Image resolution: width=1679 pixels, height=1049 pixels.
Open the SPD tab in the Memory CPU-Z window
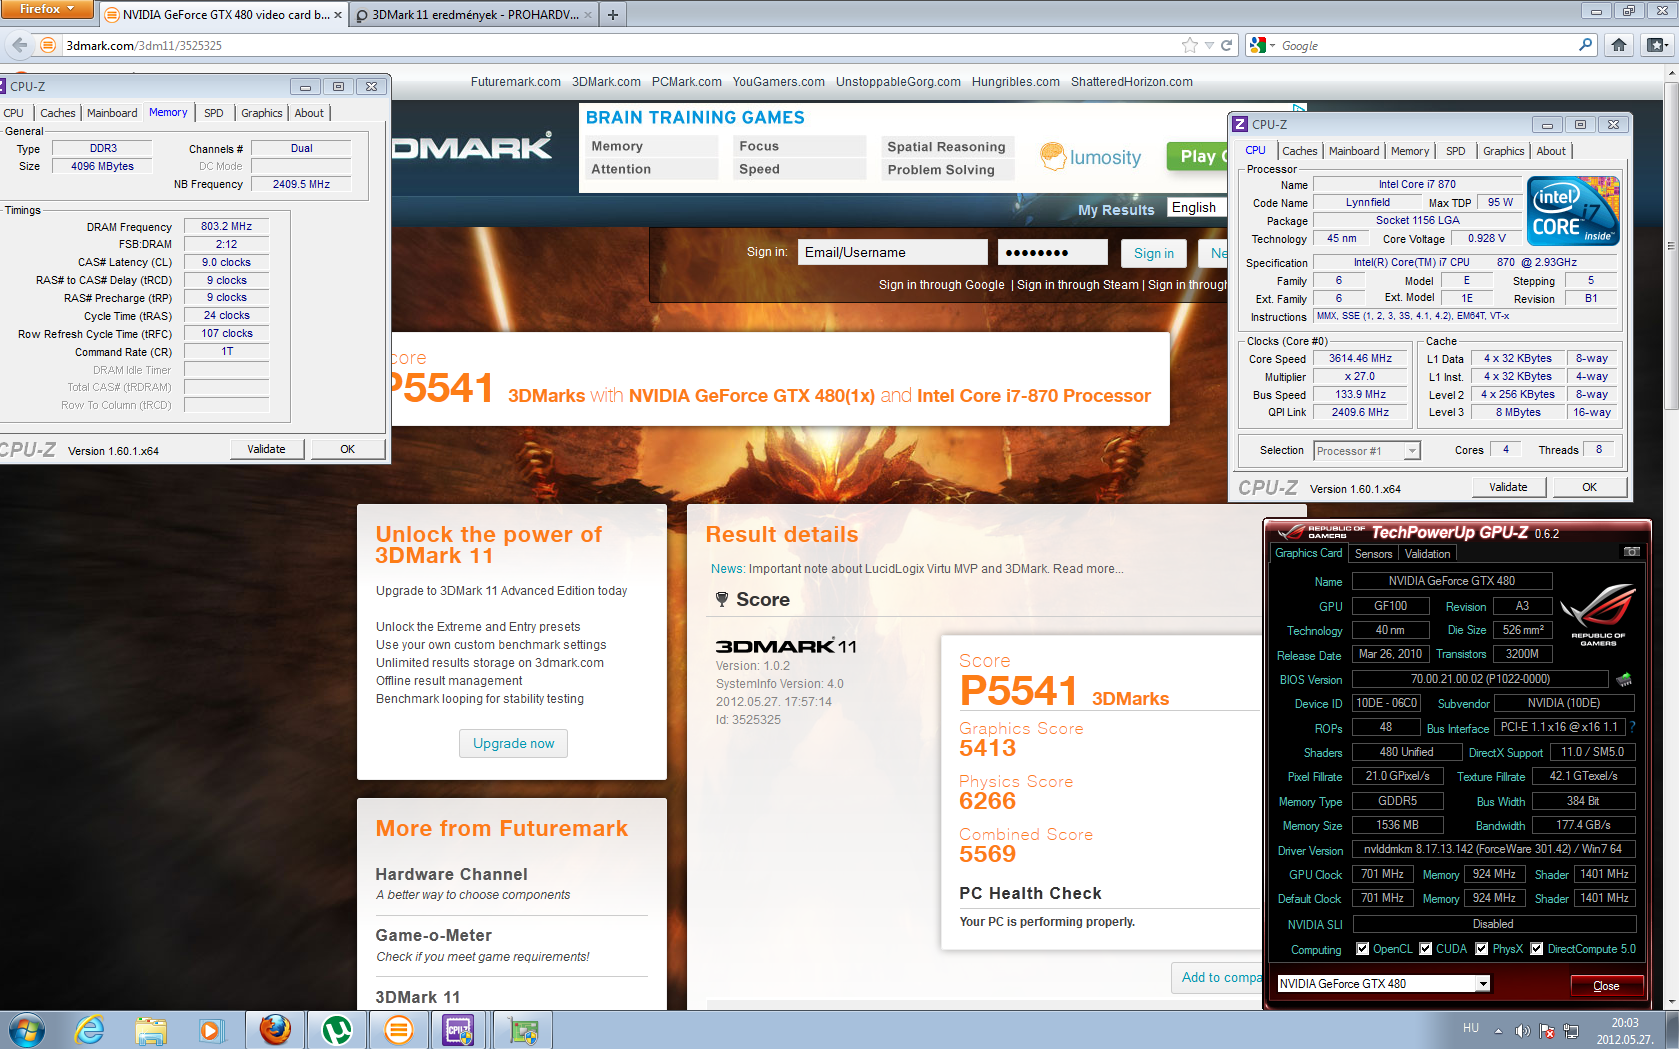(213, 113)
